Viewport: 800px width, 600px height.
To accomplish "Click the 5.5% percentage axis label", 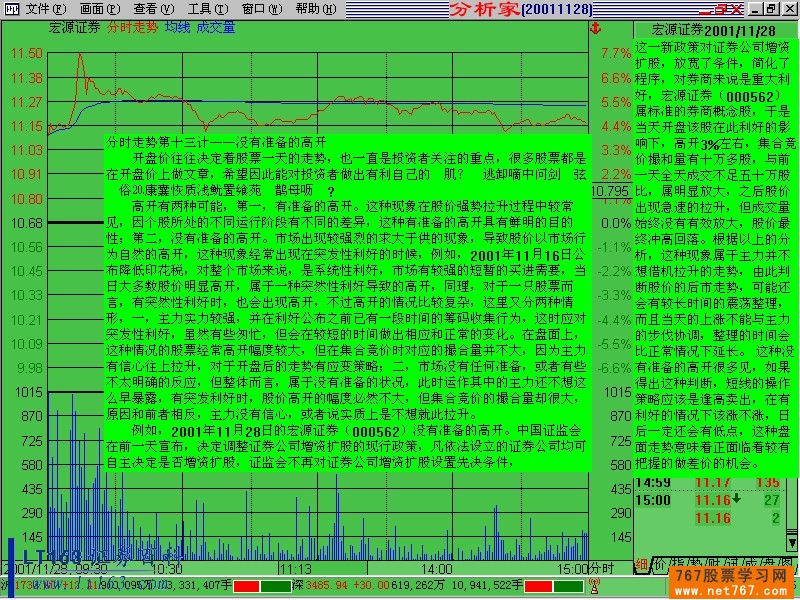I will tap(616, 102).
